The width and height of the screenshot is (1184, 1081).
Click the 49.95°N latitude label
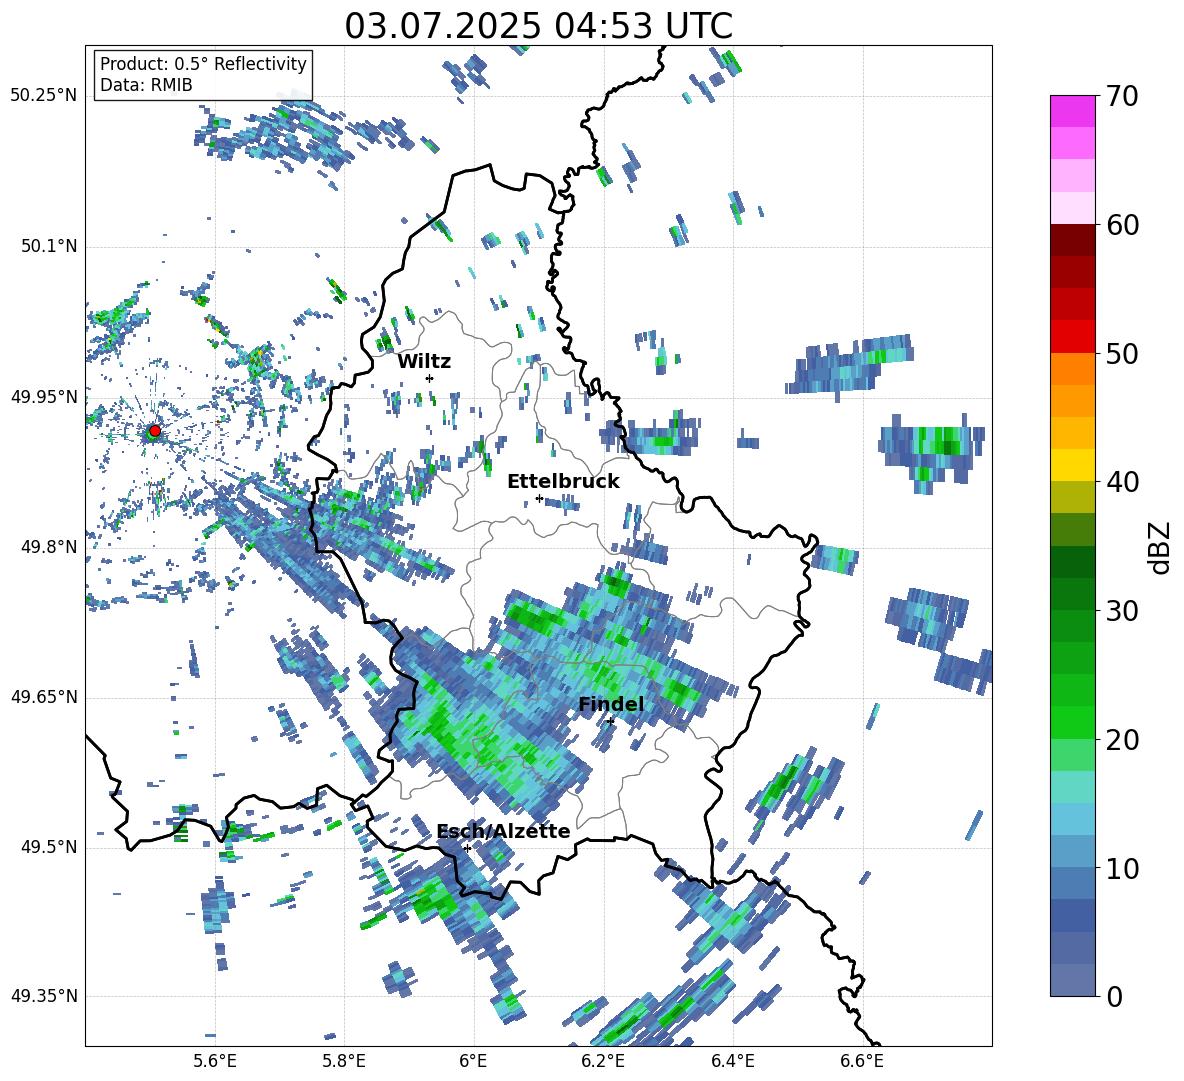tap(44, 397)
